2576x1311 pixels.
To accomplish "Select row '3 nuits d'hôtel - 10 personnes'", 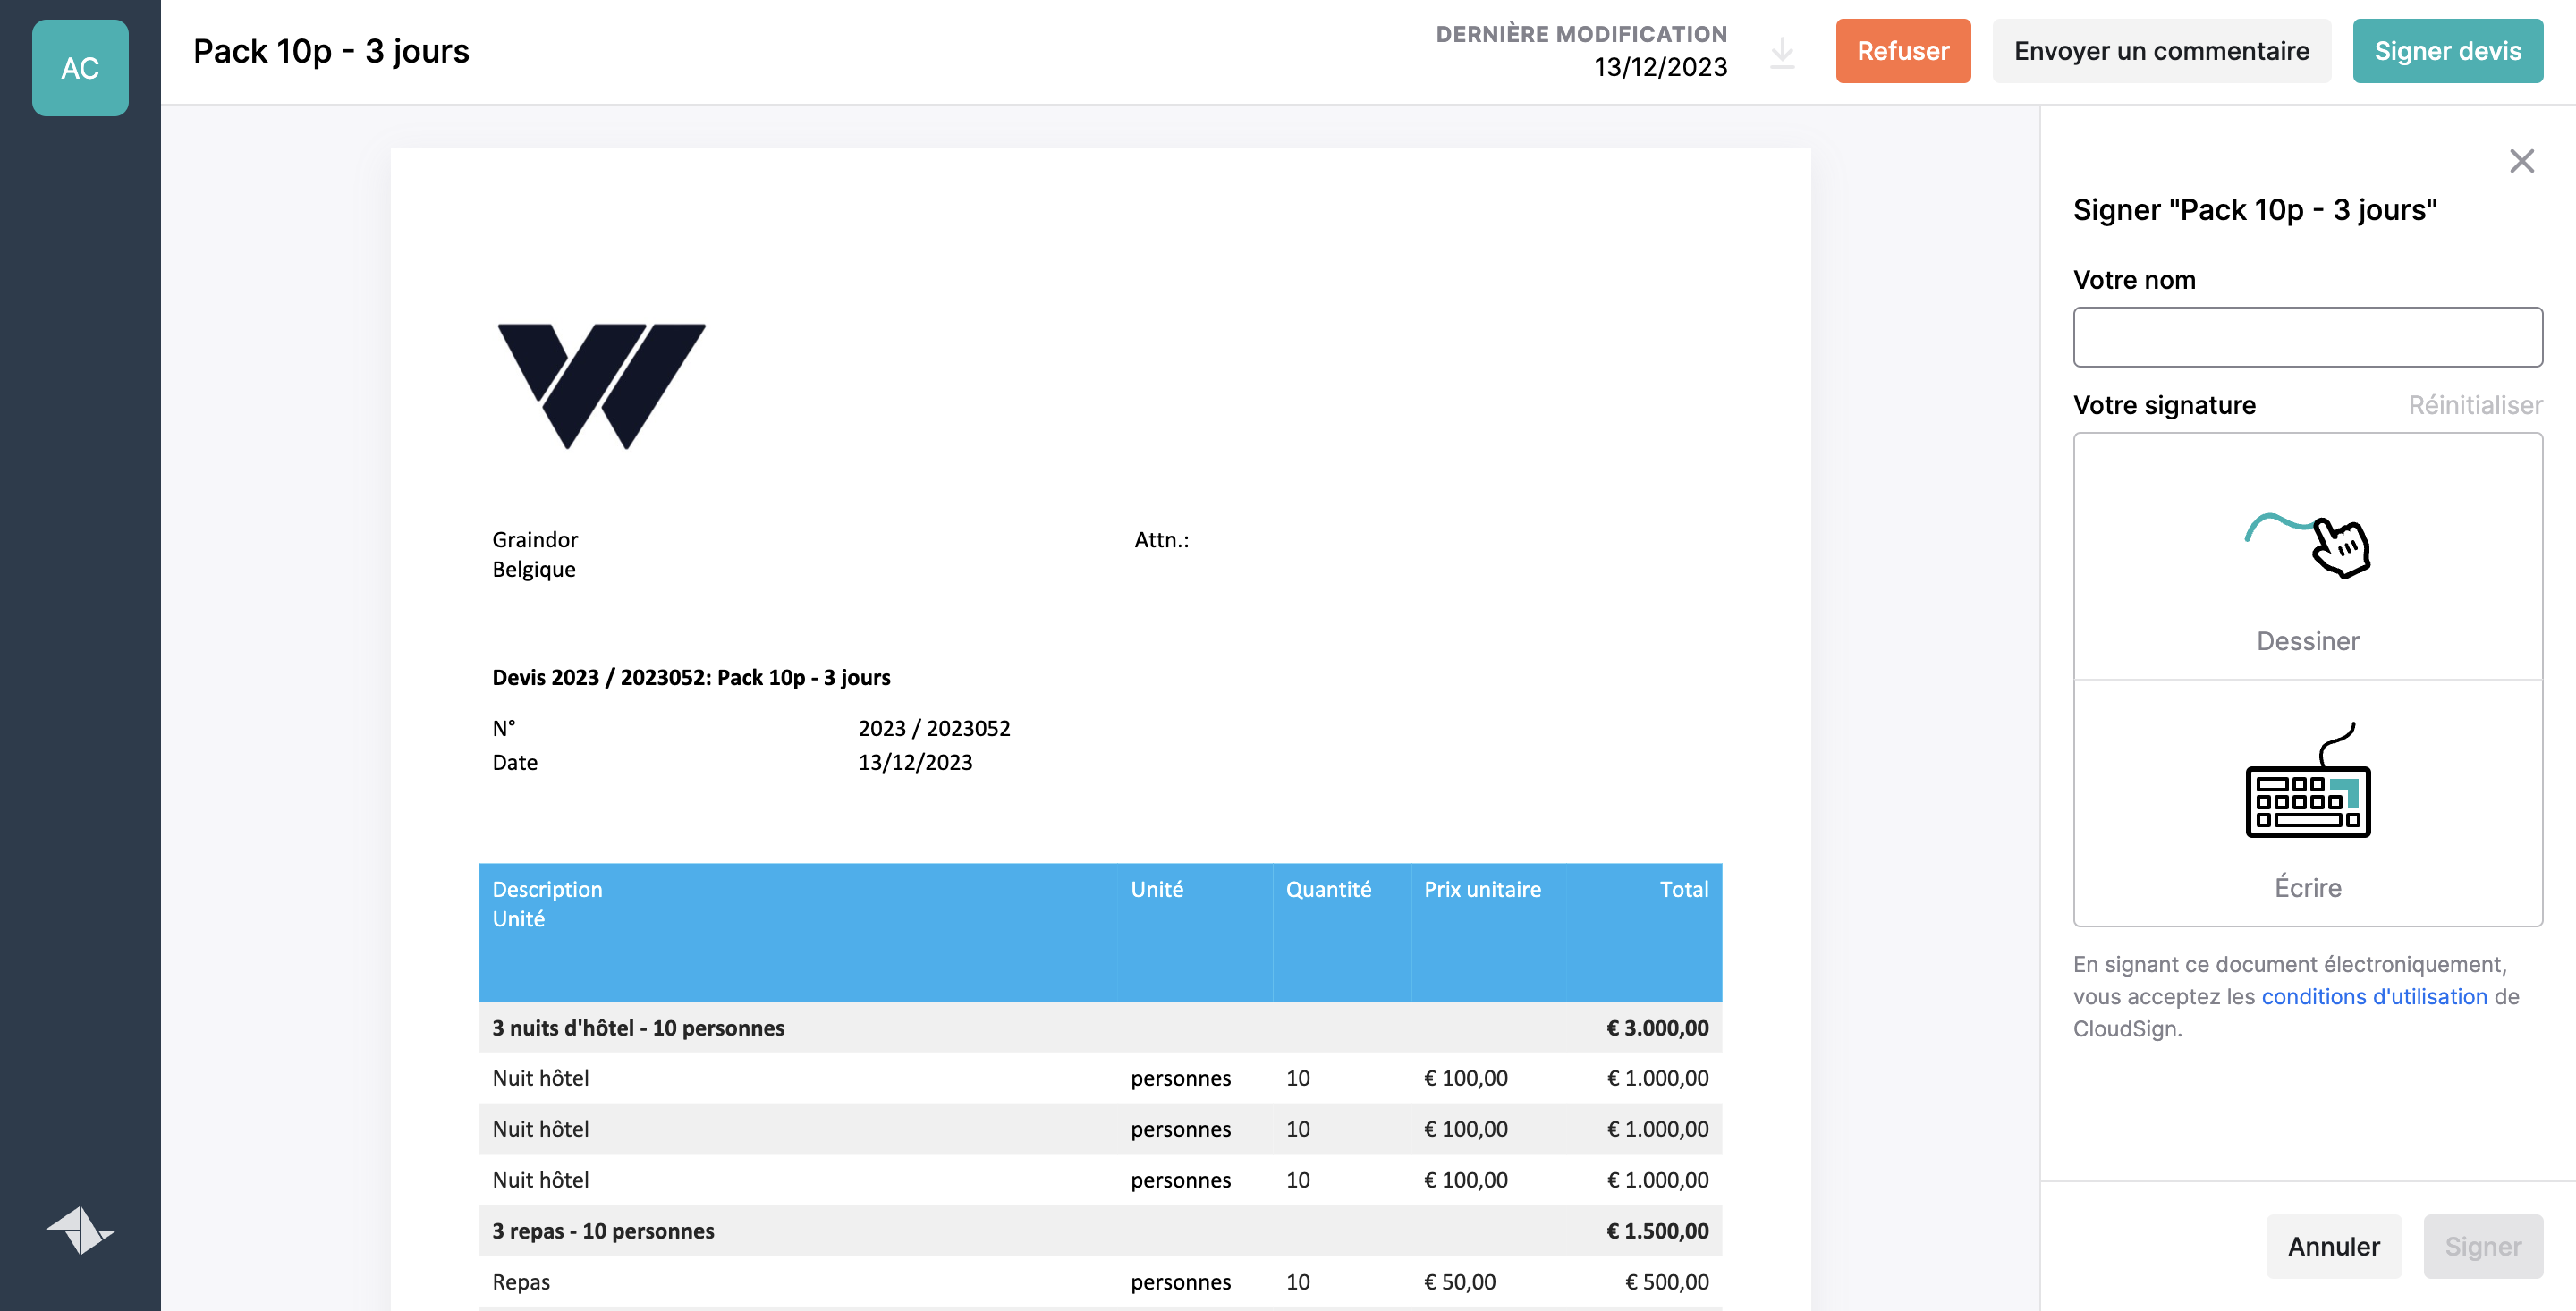I will (x=1100, y=1027).
